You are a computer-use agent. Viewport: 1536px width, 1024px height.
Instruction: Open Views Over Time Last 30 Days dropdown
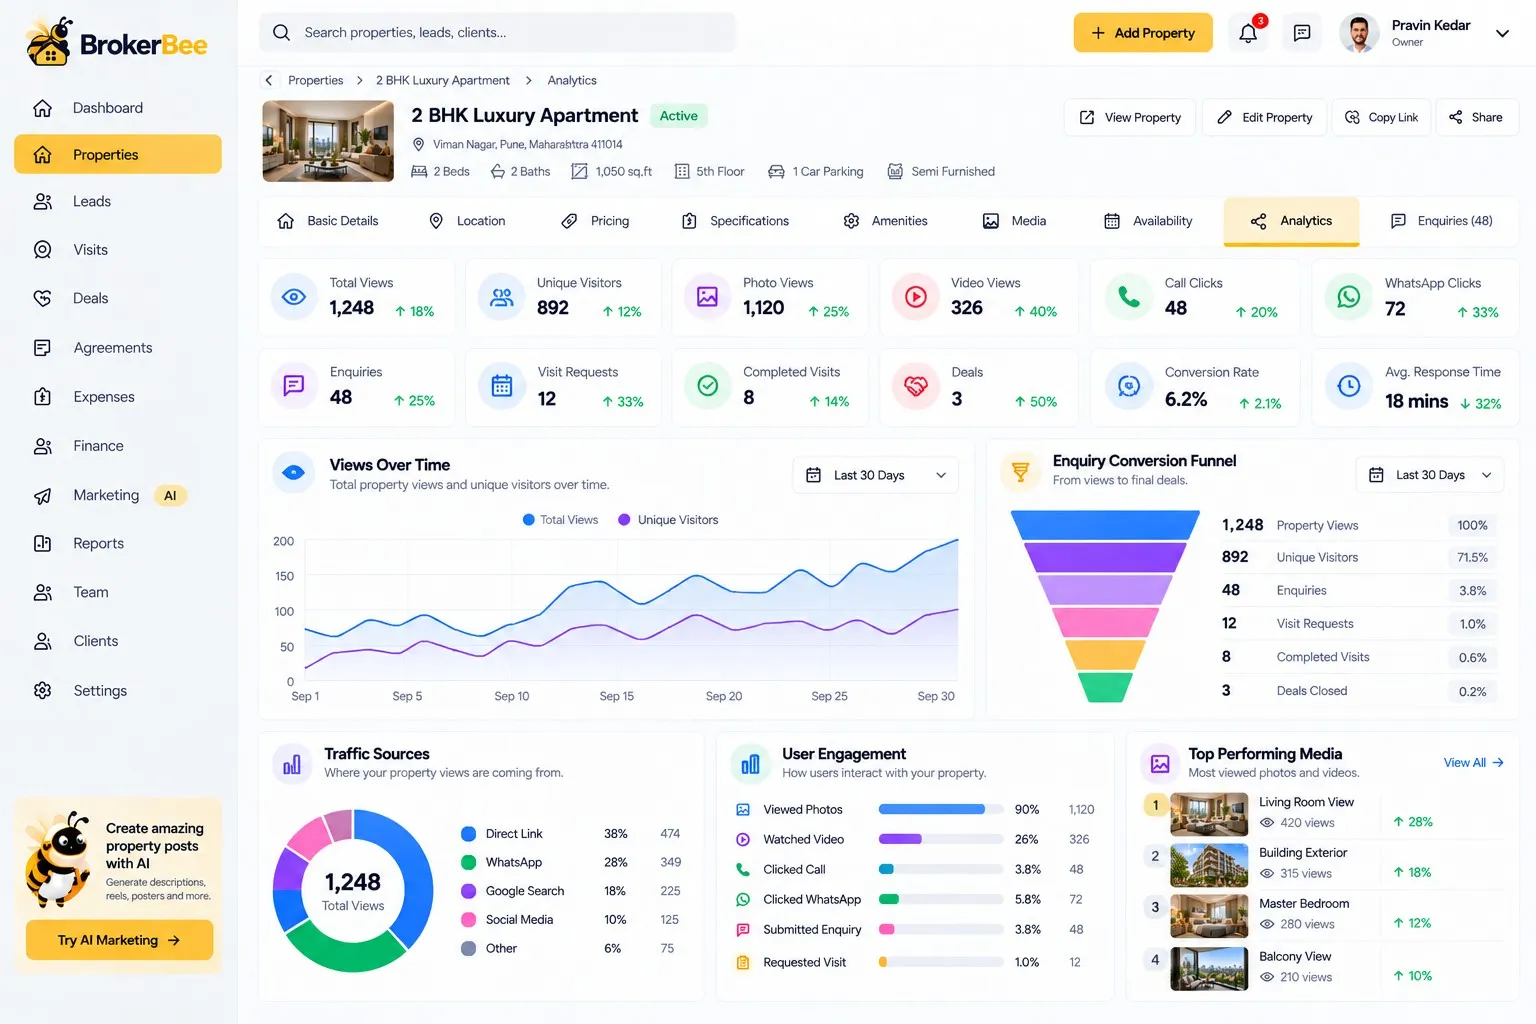[x=875, y=475]
